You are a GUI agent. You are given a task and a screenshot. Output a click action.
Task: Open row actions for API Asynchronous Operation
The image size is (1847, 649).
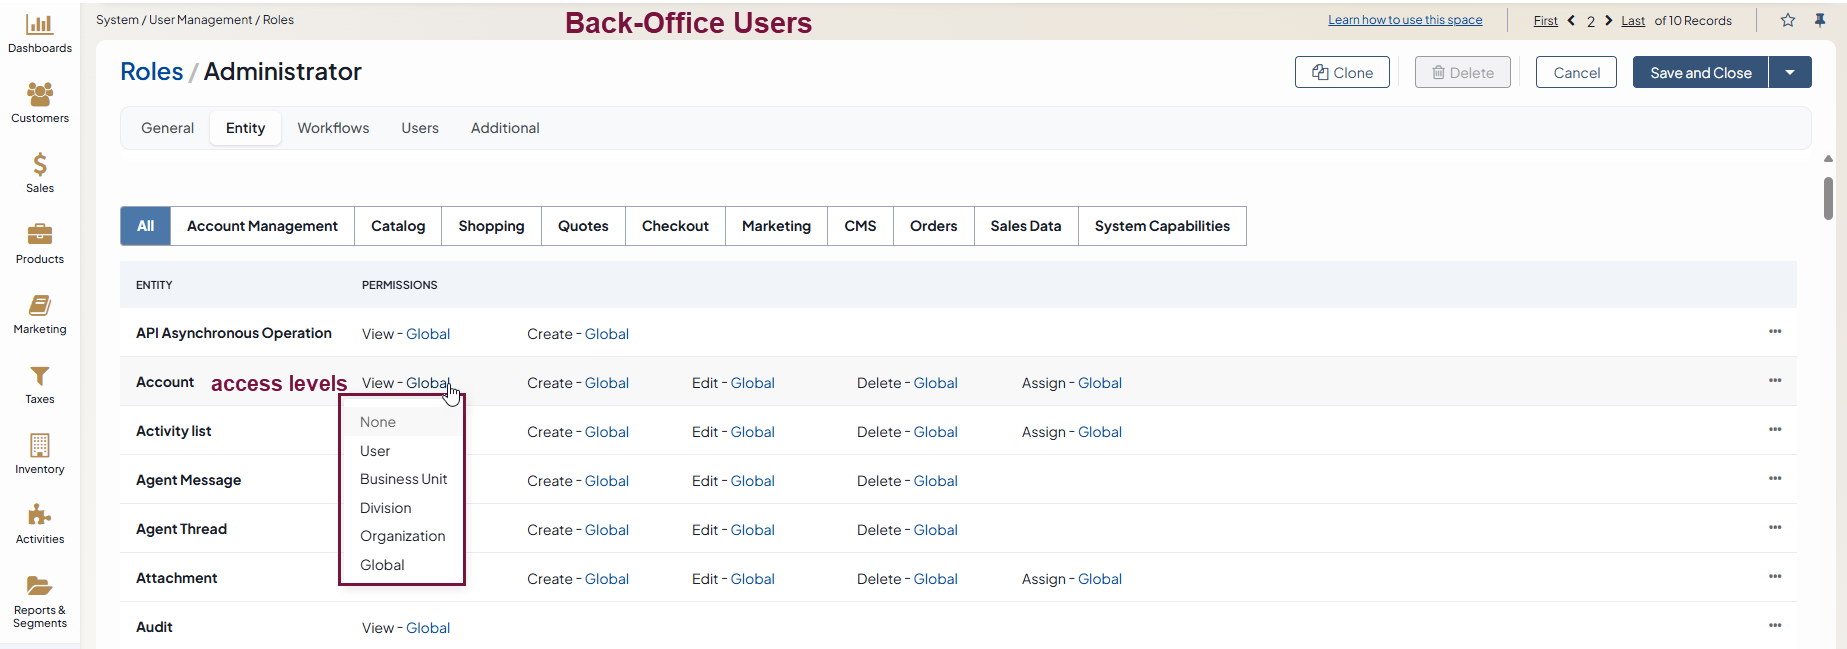pos(1775,332)
